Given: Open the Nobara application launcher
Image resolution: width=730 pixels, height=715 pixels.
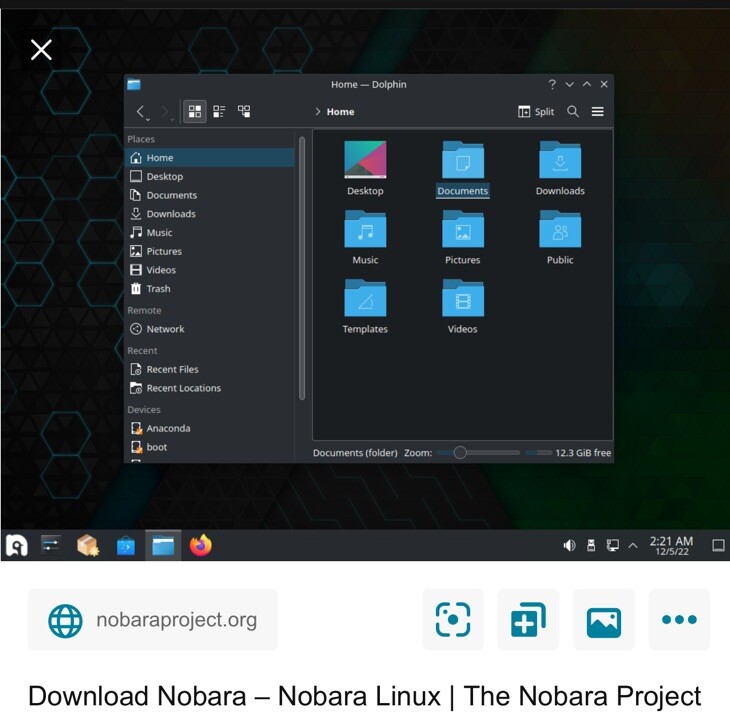Looking at the screenshot, I should click(16, 545).
